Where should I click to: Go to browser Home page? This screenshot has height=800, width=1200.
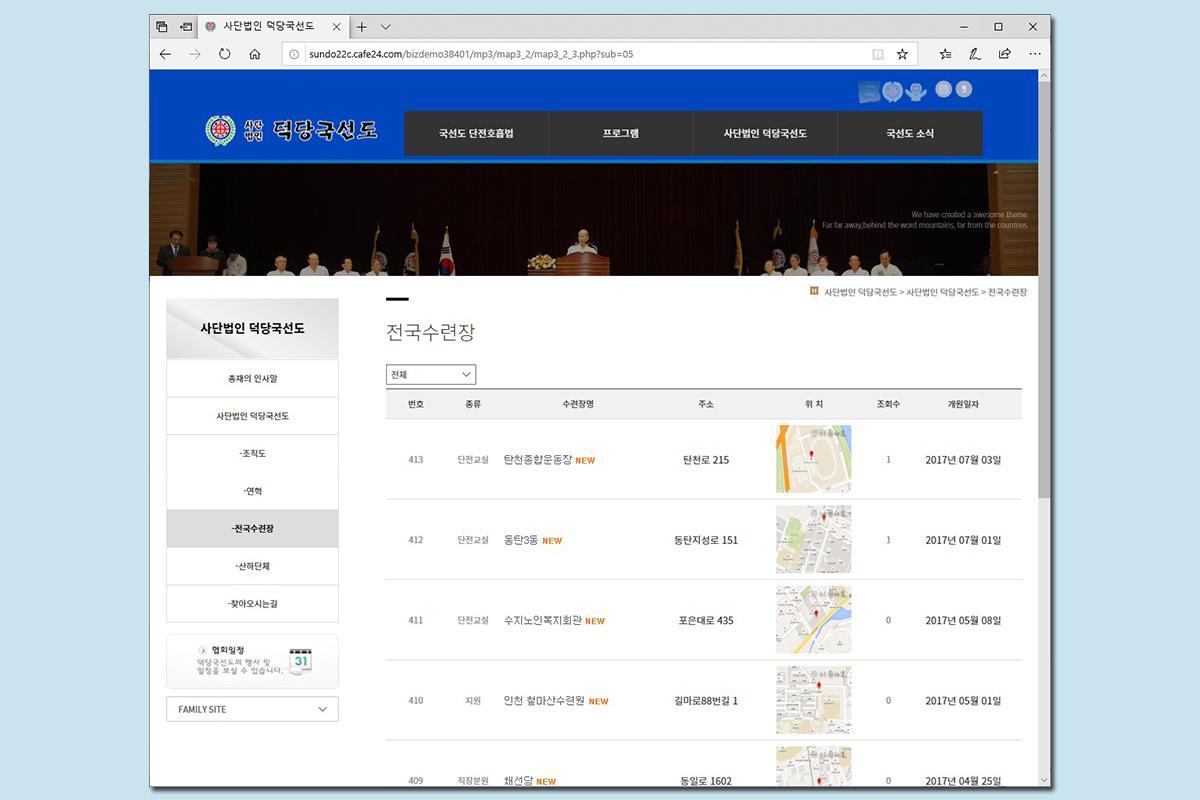(x=255, y=54)
